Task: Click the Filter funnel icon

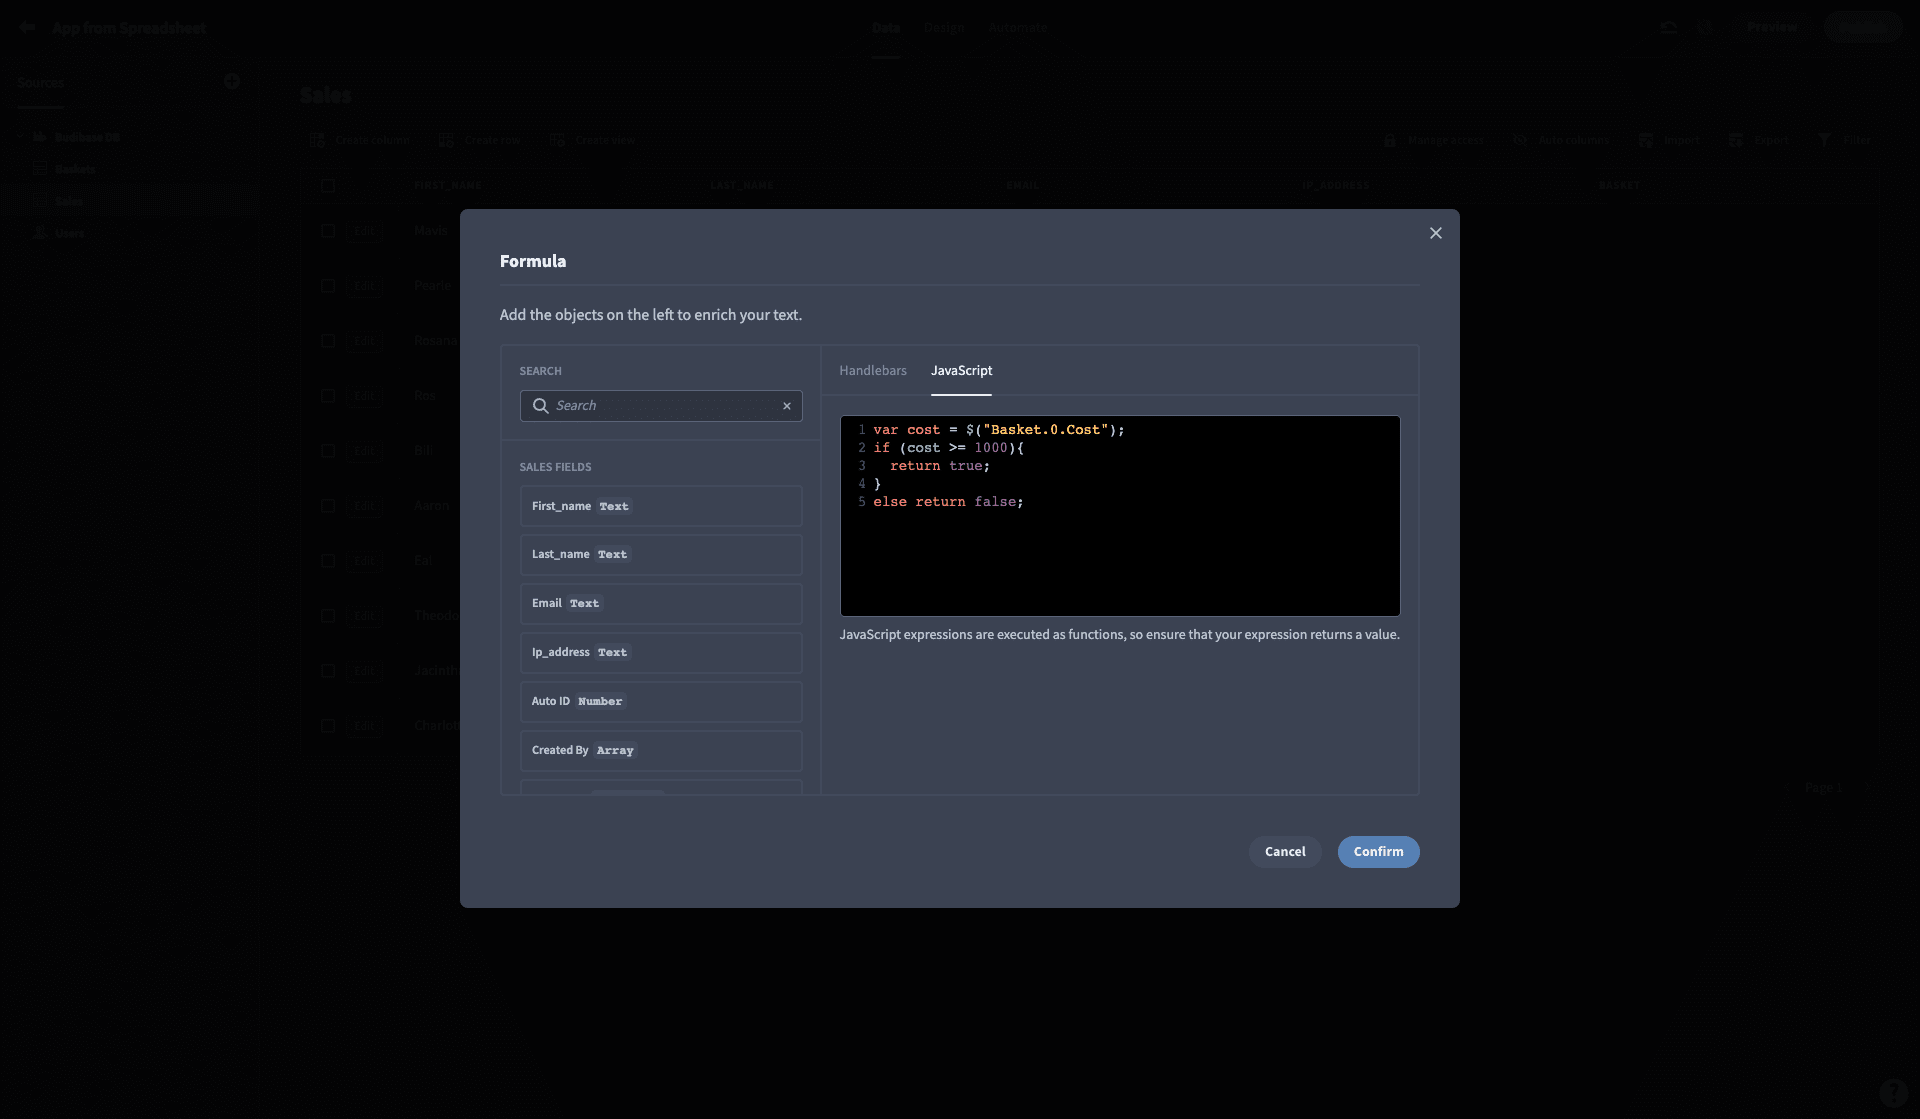Action: (1824, 140)
